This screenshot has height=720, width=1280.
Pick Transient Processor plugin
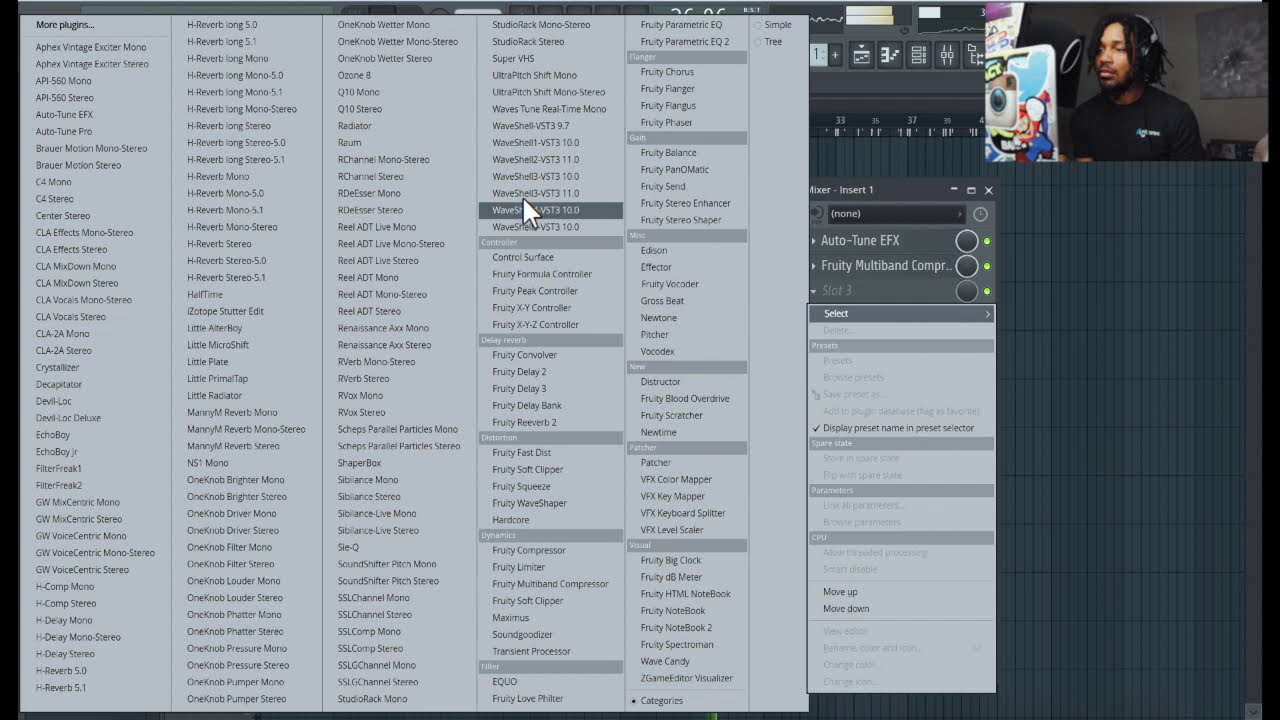pyautogui.click(x=531, y=652)
